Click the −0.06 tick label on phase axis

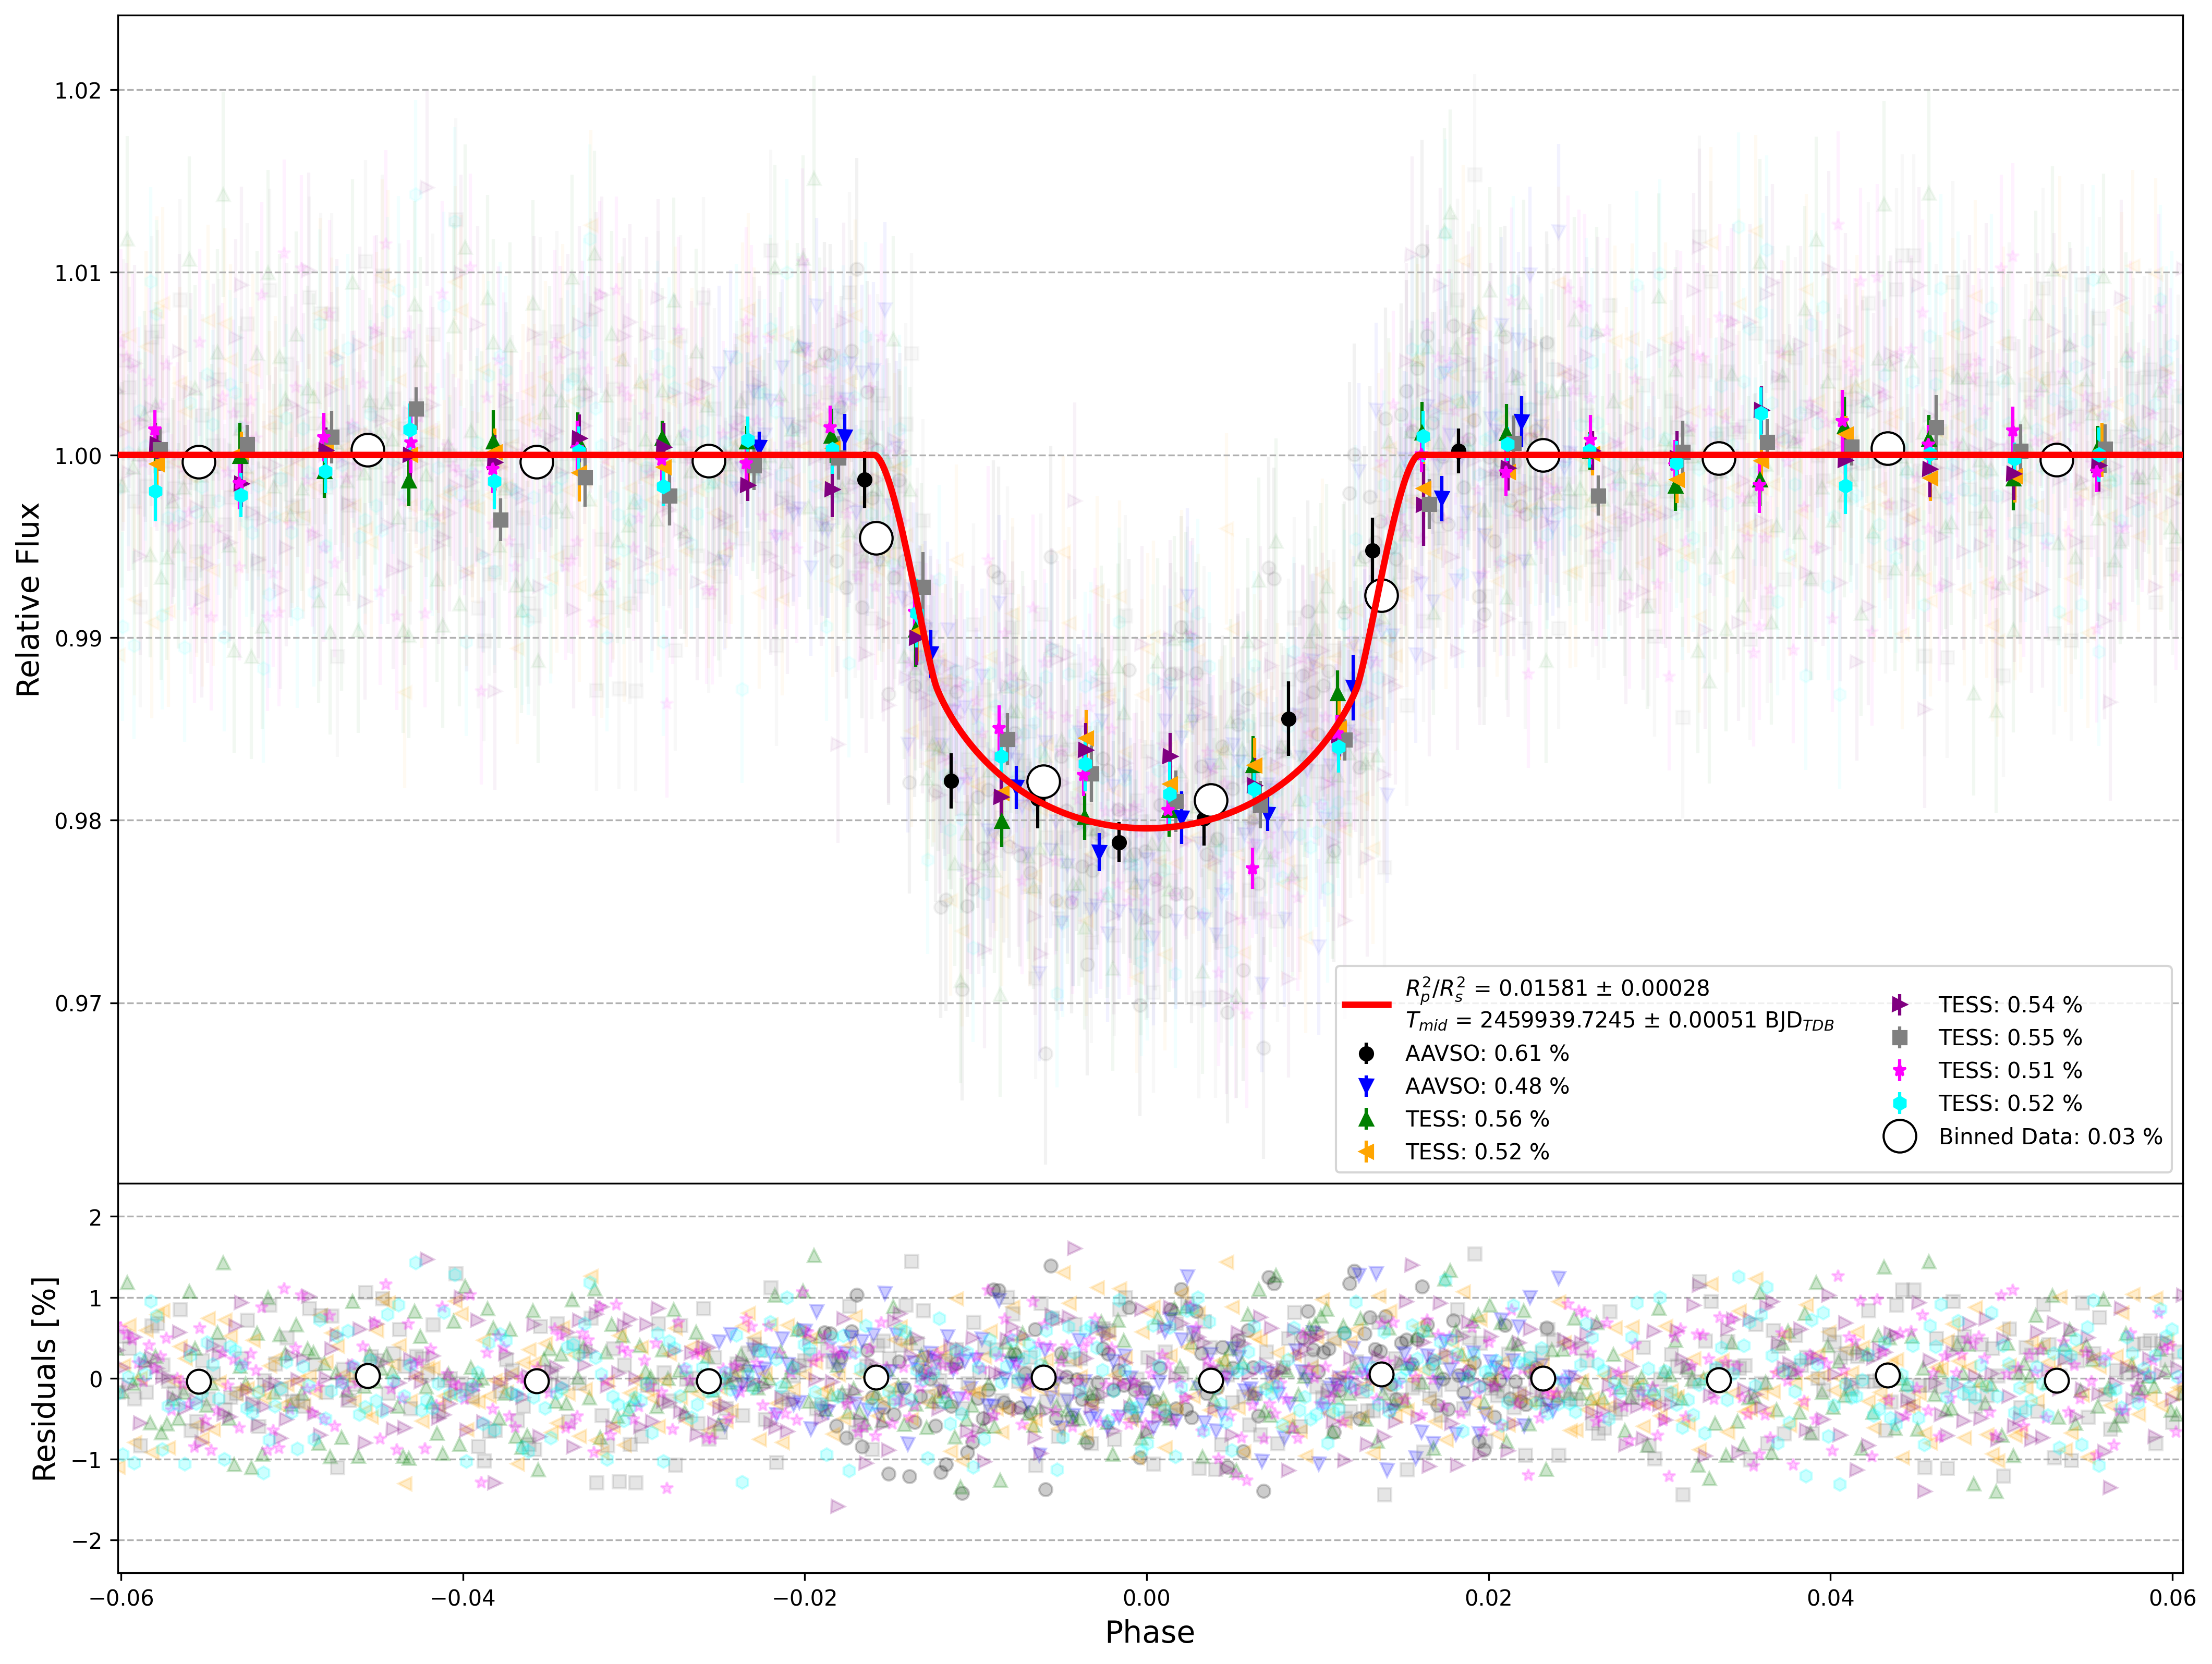click(121, 1598)
